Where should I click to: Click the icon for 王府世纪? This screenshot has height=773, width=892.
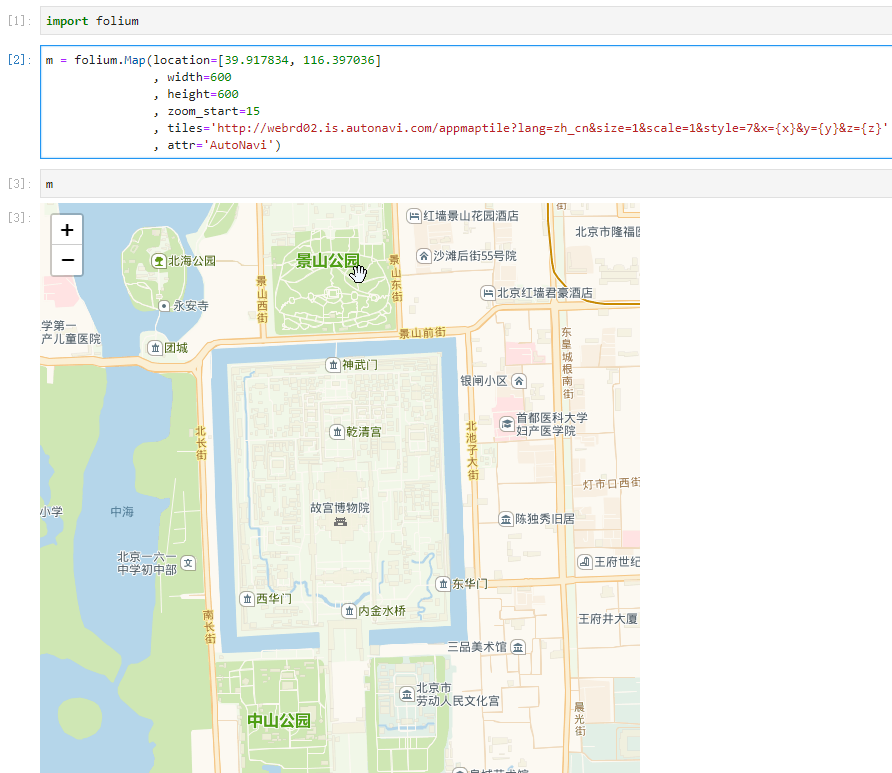pyautogui.click(x=585, y=562)
